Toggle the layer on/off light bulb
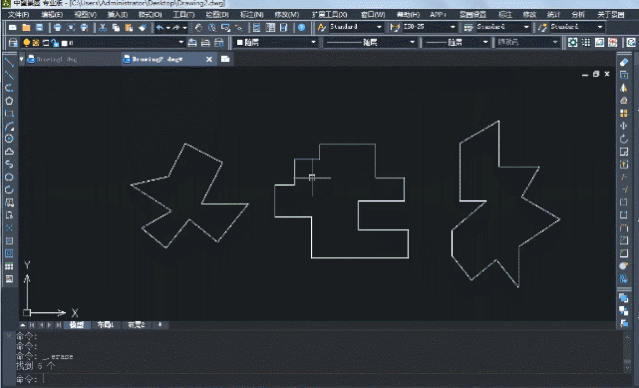Image resolution: width=639 pixels, height=388 pixels. click(x=26, y=42)
